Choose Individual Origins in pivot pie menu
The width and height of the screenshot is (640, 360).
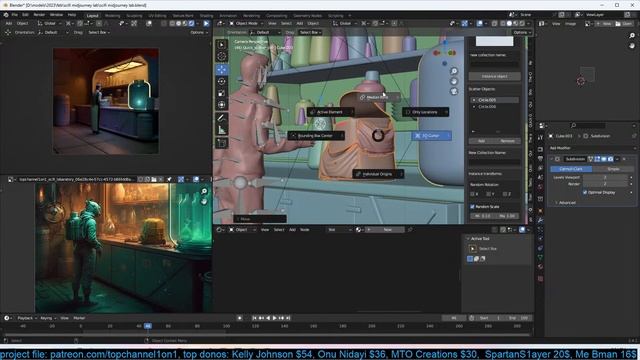378,174
